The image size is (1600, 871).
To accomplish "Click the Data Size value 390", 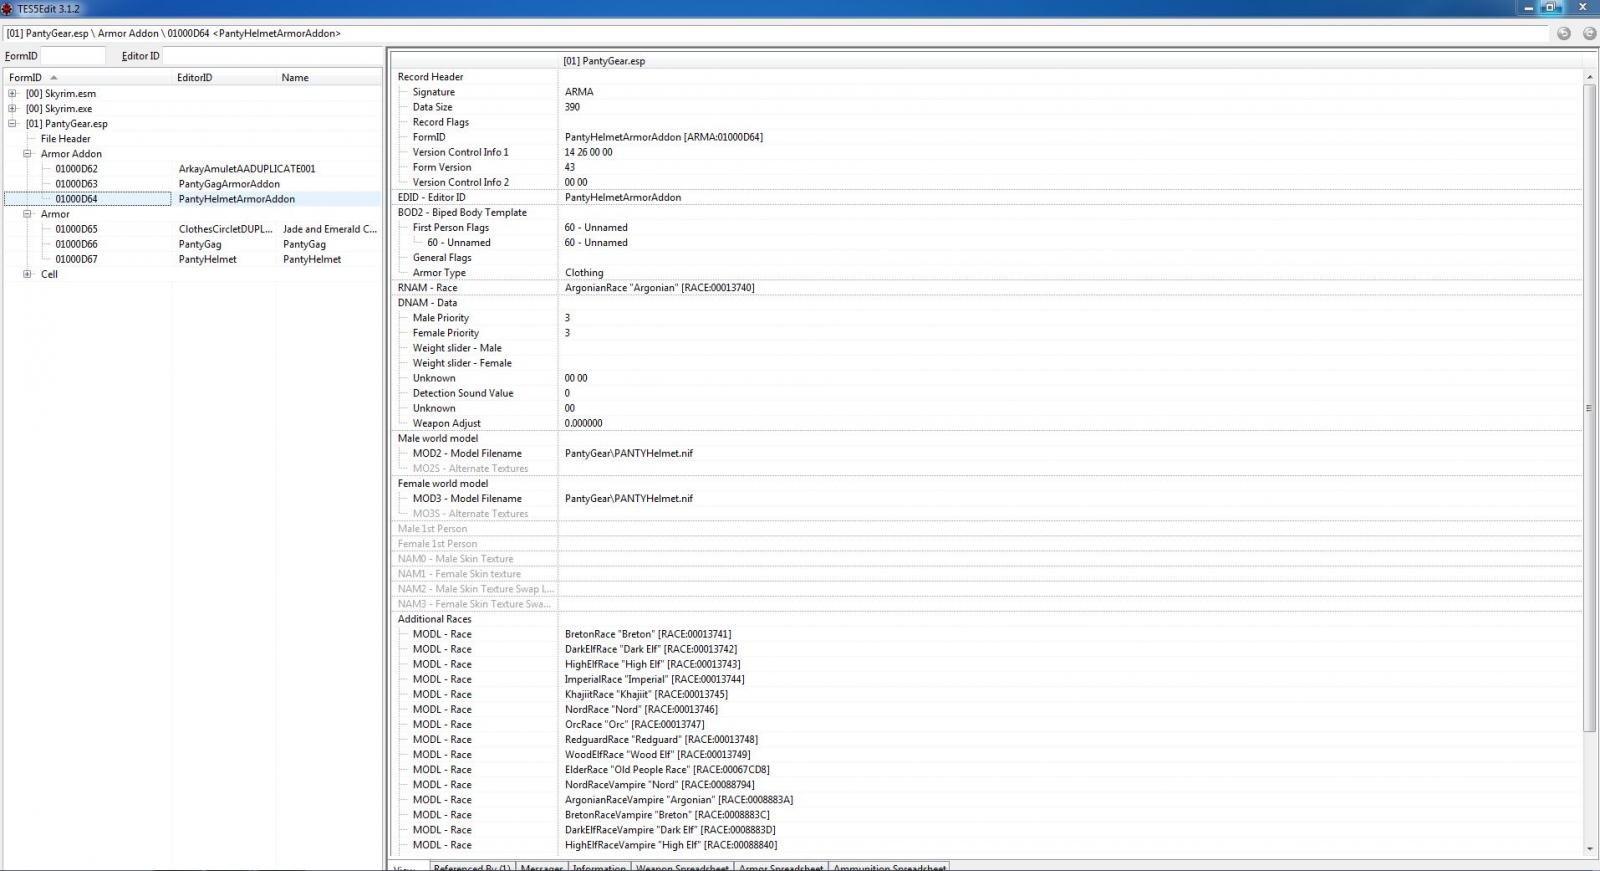I will point(572,107).
